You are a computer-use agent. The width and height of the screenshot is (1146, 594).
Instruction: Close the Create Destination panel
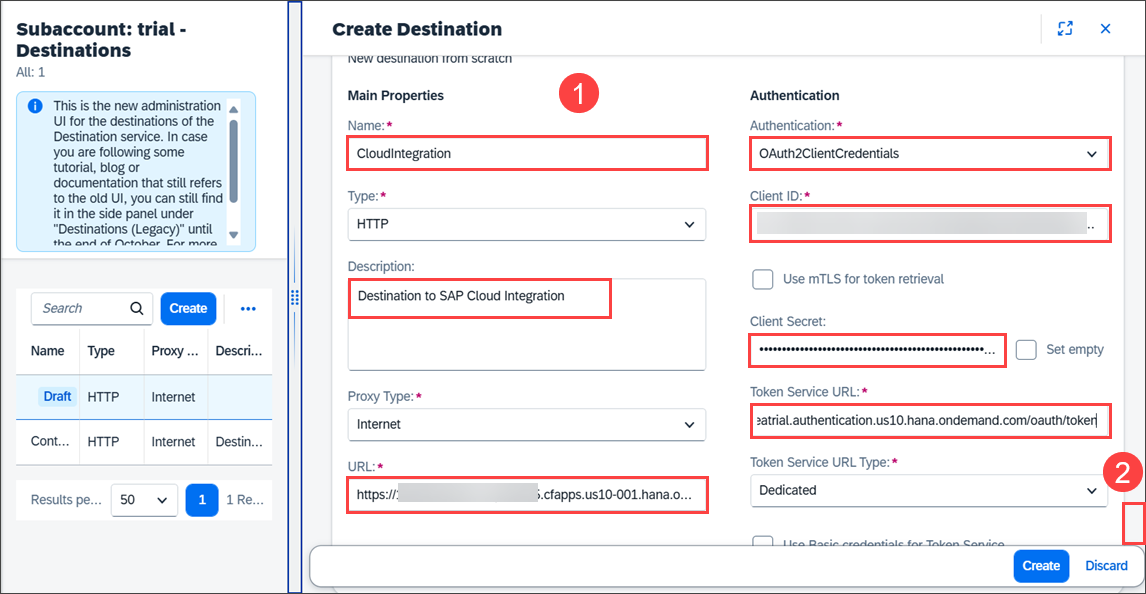(x=1105, y=28)
